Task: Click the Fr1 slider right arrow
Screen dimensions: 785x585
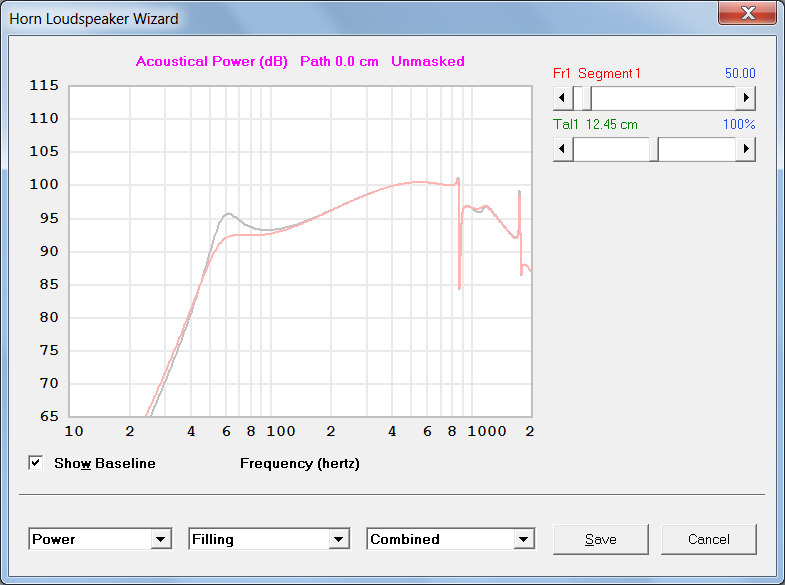Action: (745, 98)
